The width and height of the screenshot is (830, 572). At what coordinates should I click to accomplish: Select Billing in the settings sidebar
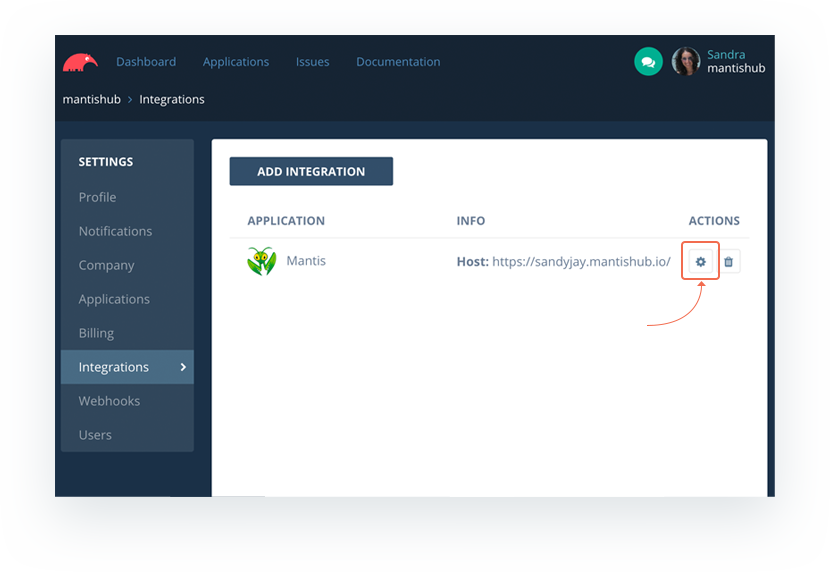coord(127,333)
